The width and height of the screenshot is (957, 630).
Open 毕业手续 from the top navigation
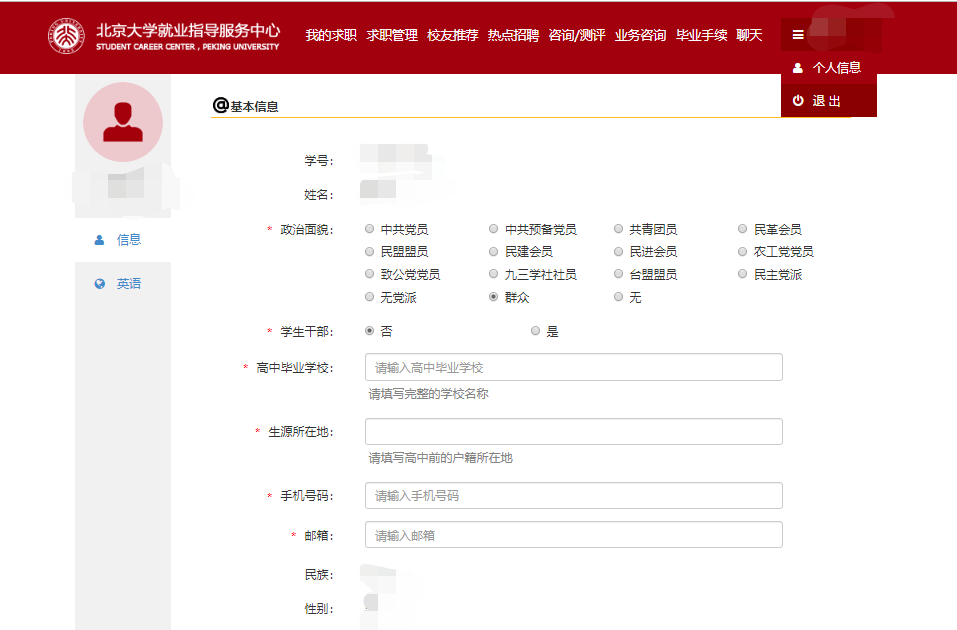[x=701, y=35]
